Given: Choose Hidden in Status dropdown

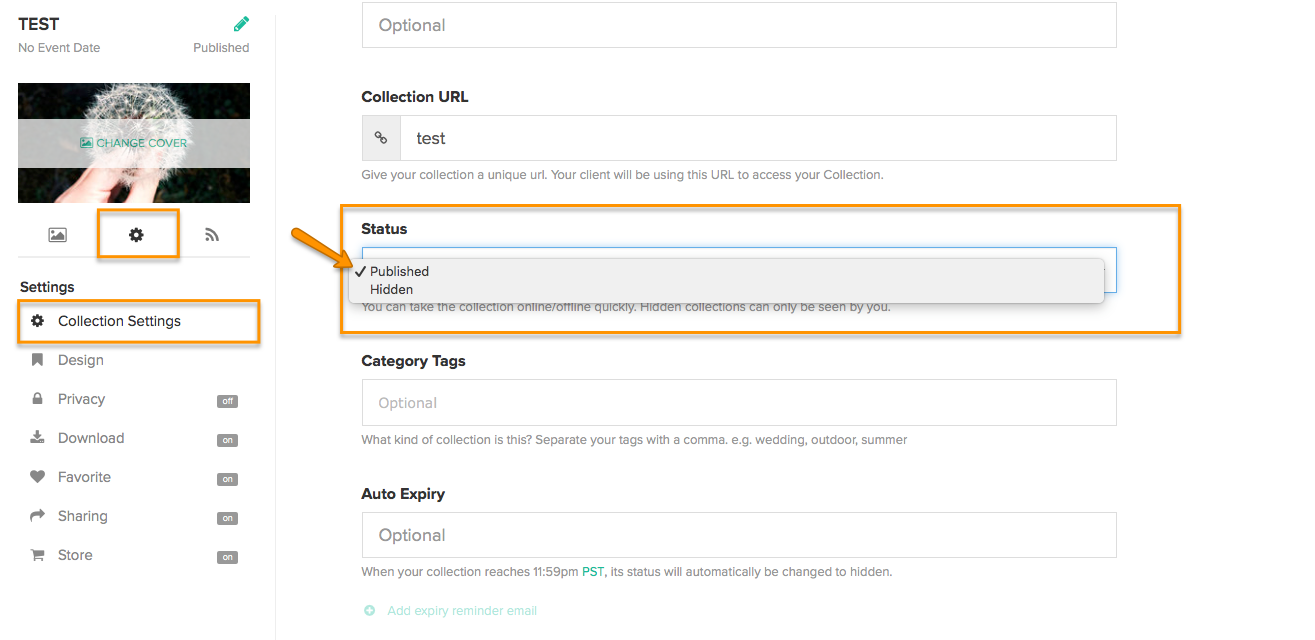Looking at the screenshot, I should coord(726,289).
